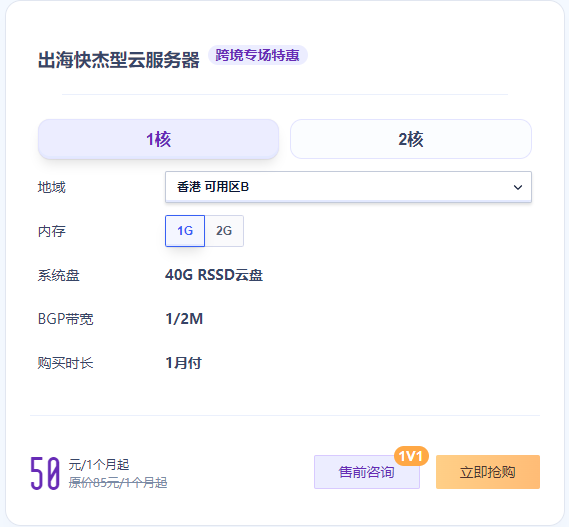Choose 2G memory option
The image size is (569, 527).
coord(224,231)
